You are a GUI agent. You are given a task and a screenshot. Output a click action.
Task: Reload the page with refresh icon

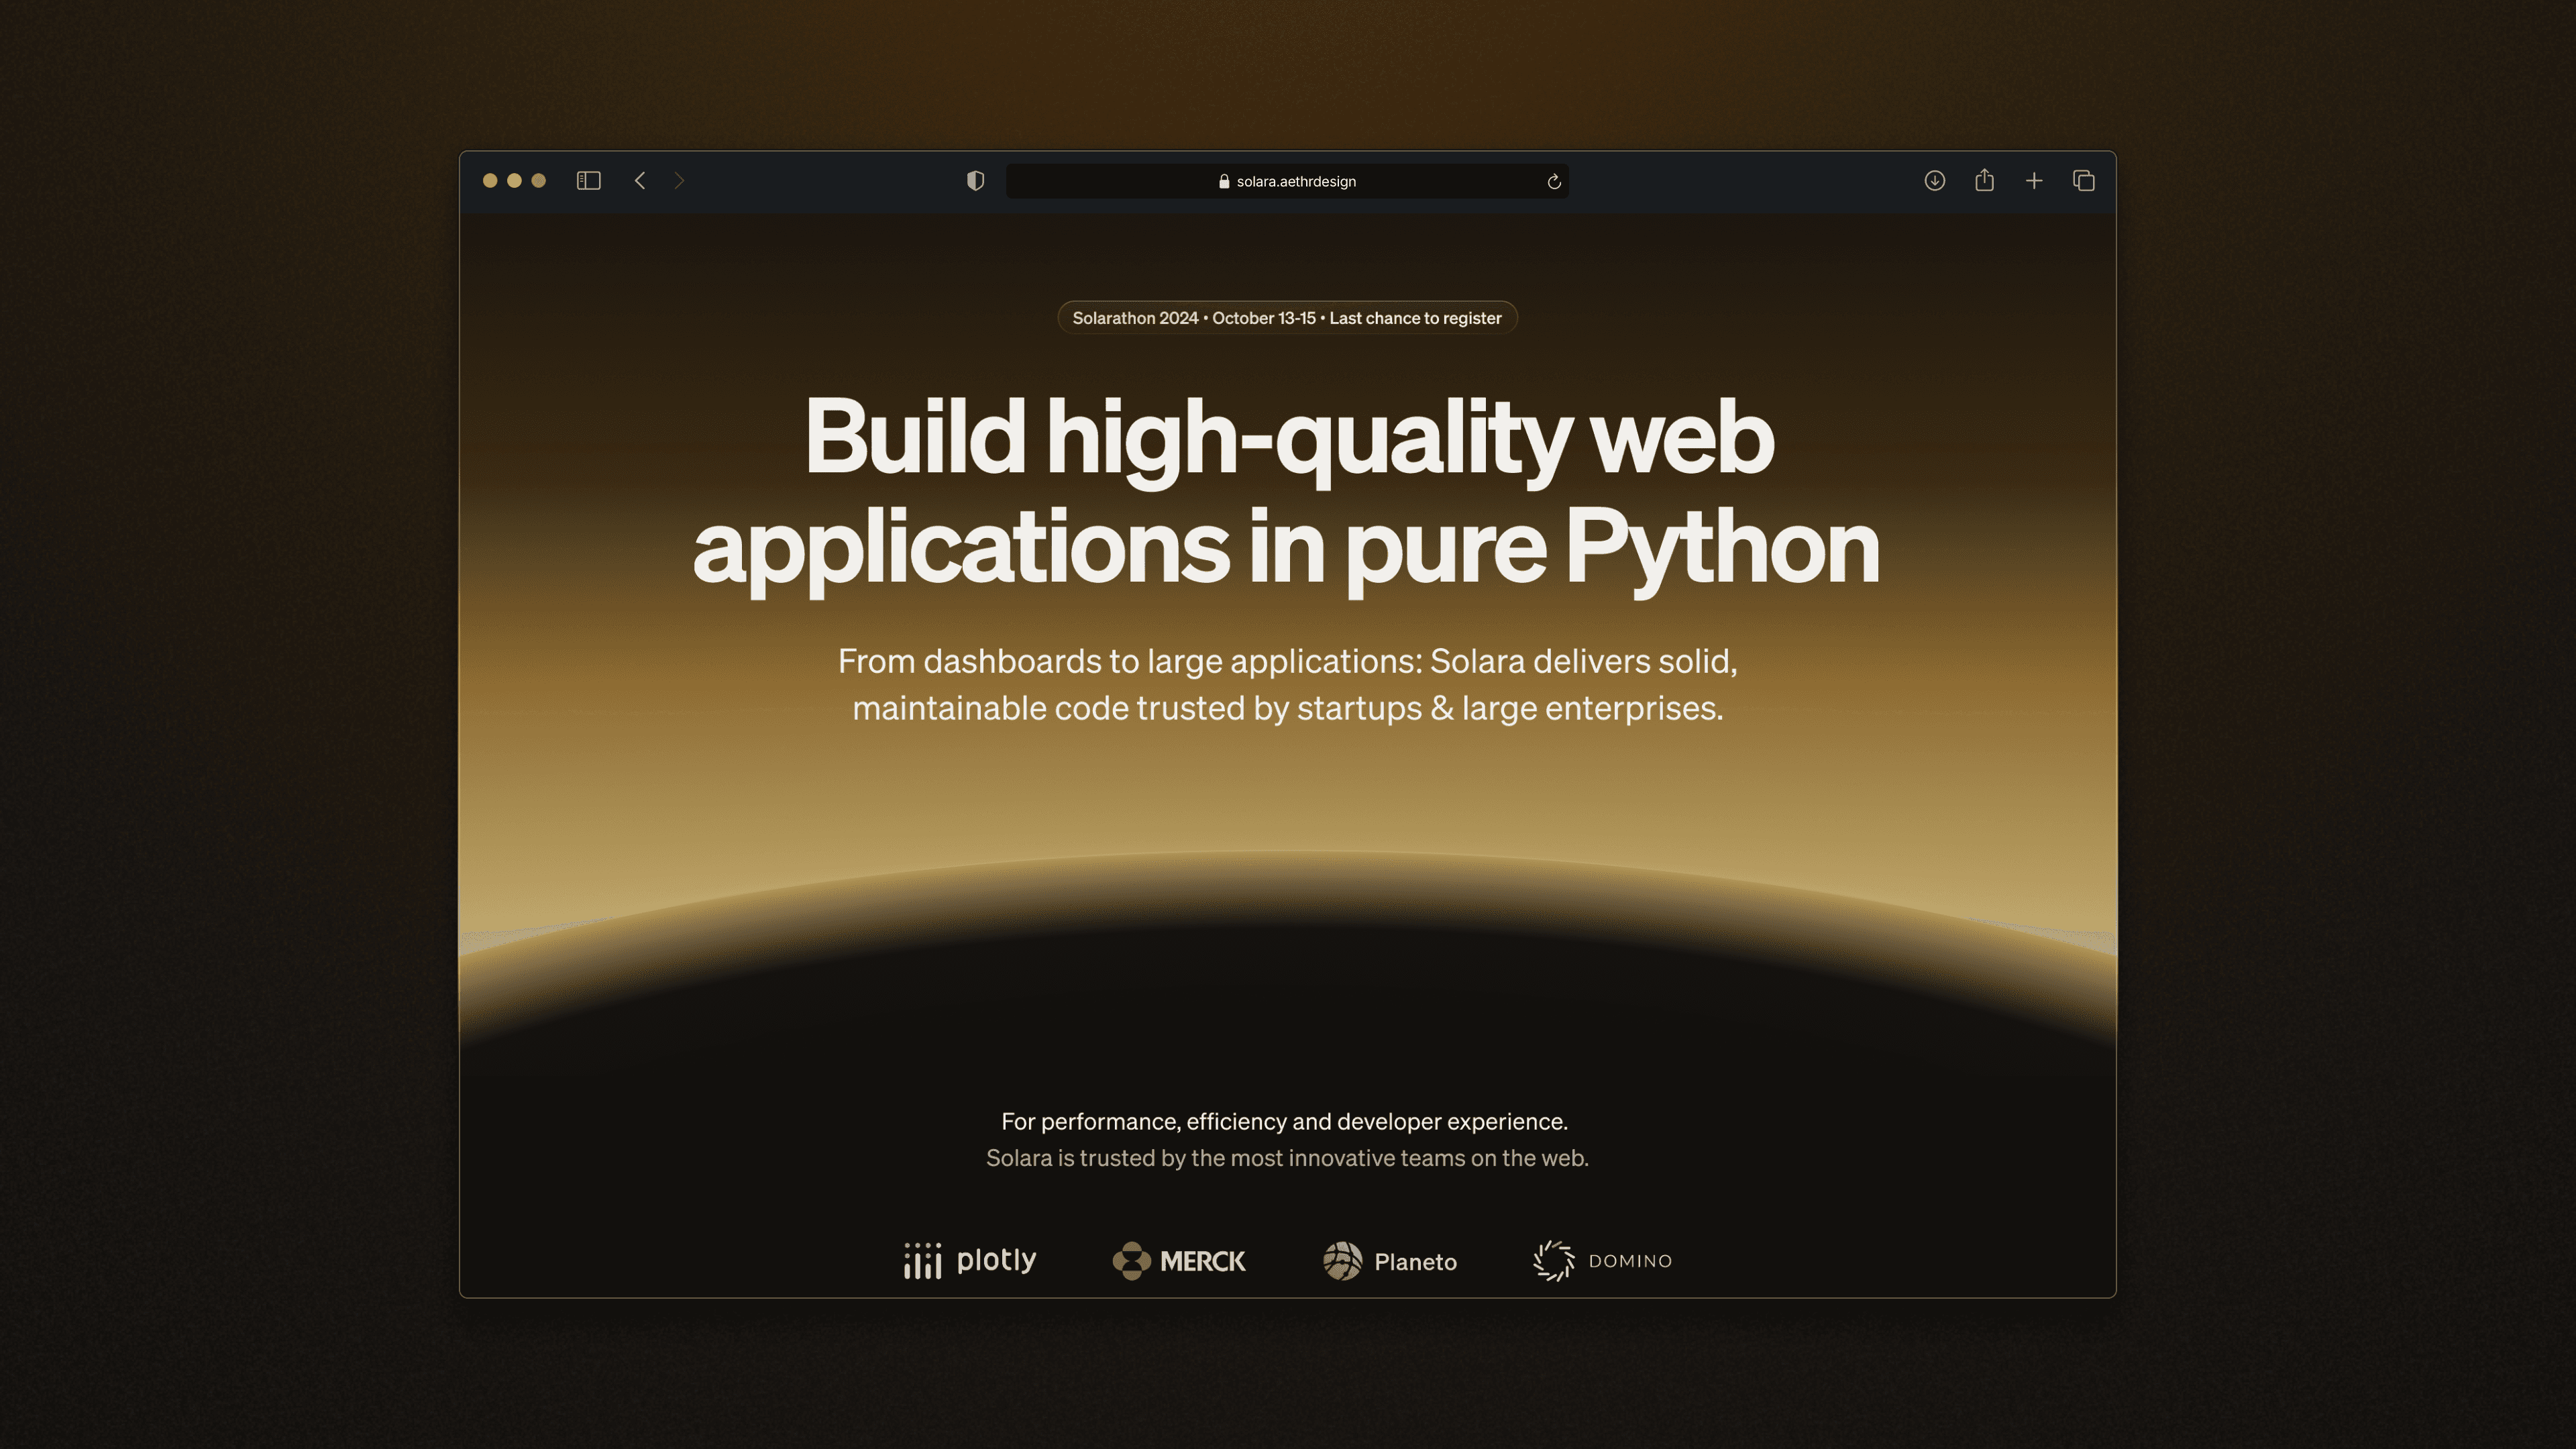[x=1553, y=182]
